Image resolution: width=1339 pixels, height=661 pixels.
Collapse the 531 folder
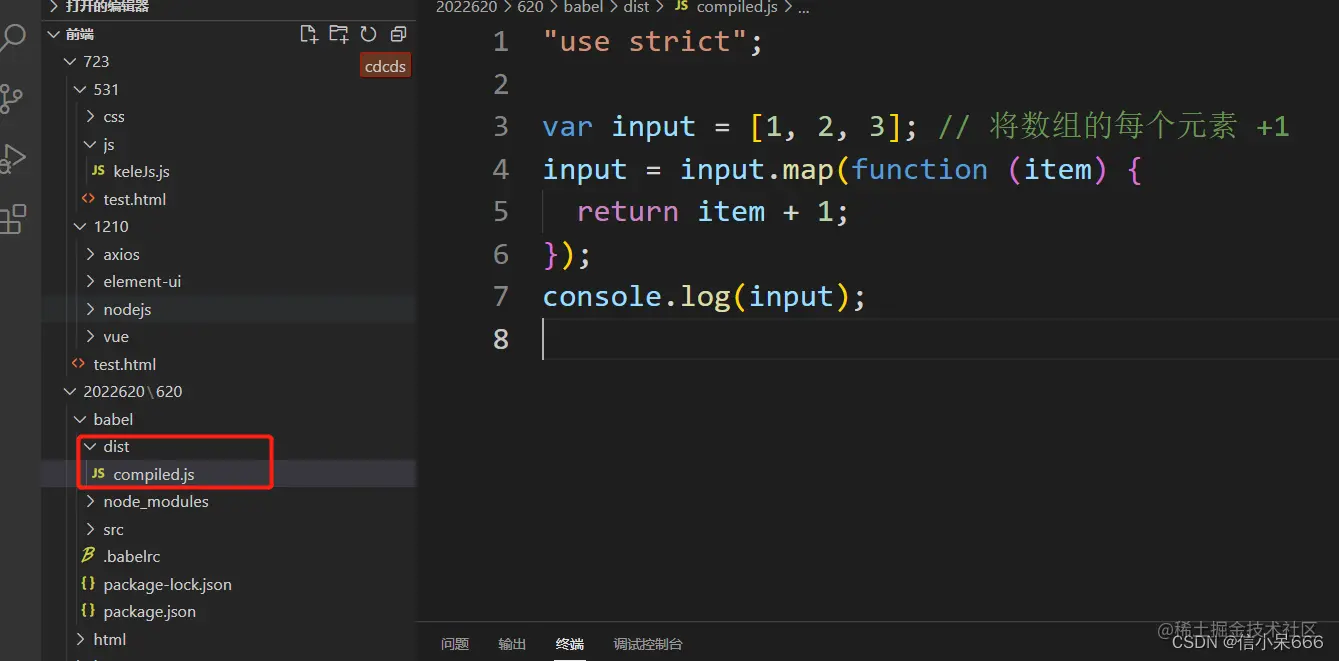click(106, 89)
